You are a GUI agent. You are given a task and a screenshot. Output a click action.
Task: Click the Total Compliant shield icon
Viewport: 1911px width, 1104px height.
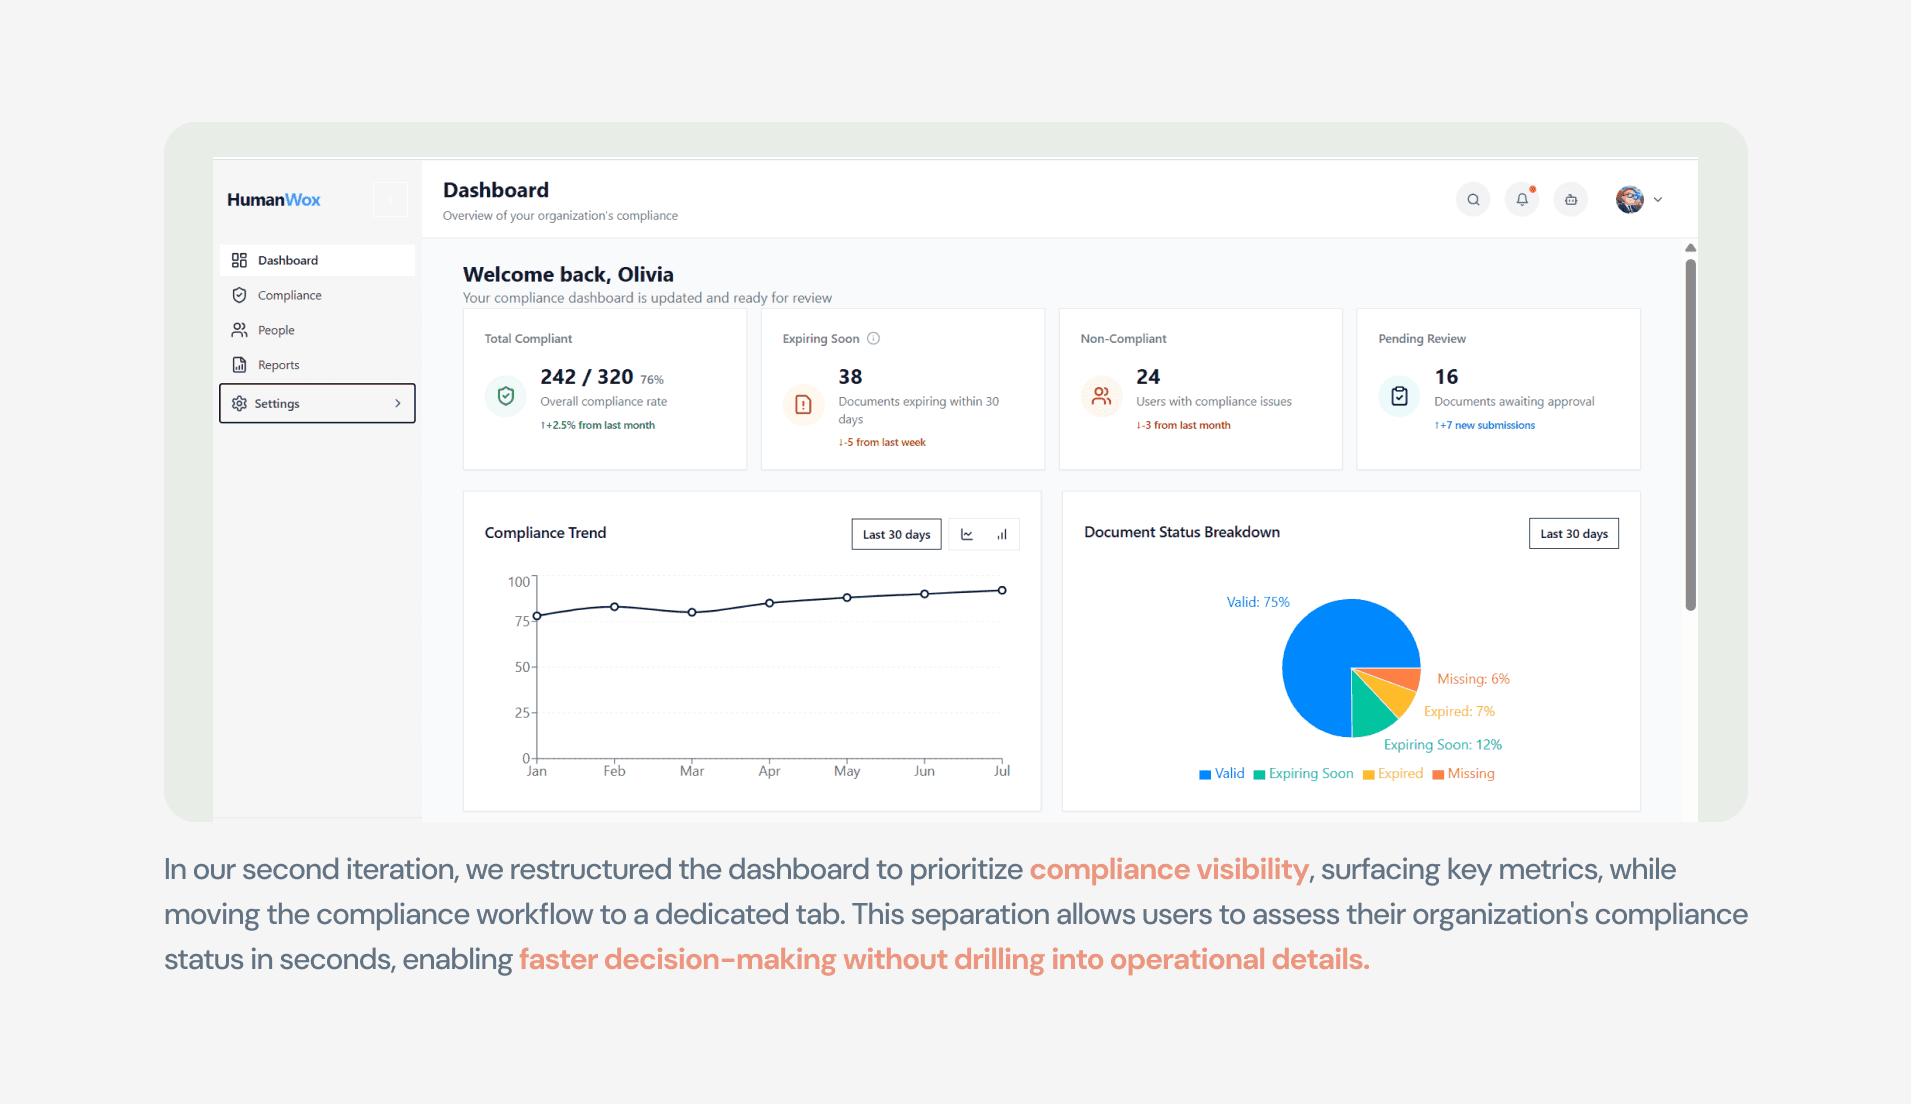[x=506, y=396]
